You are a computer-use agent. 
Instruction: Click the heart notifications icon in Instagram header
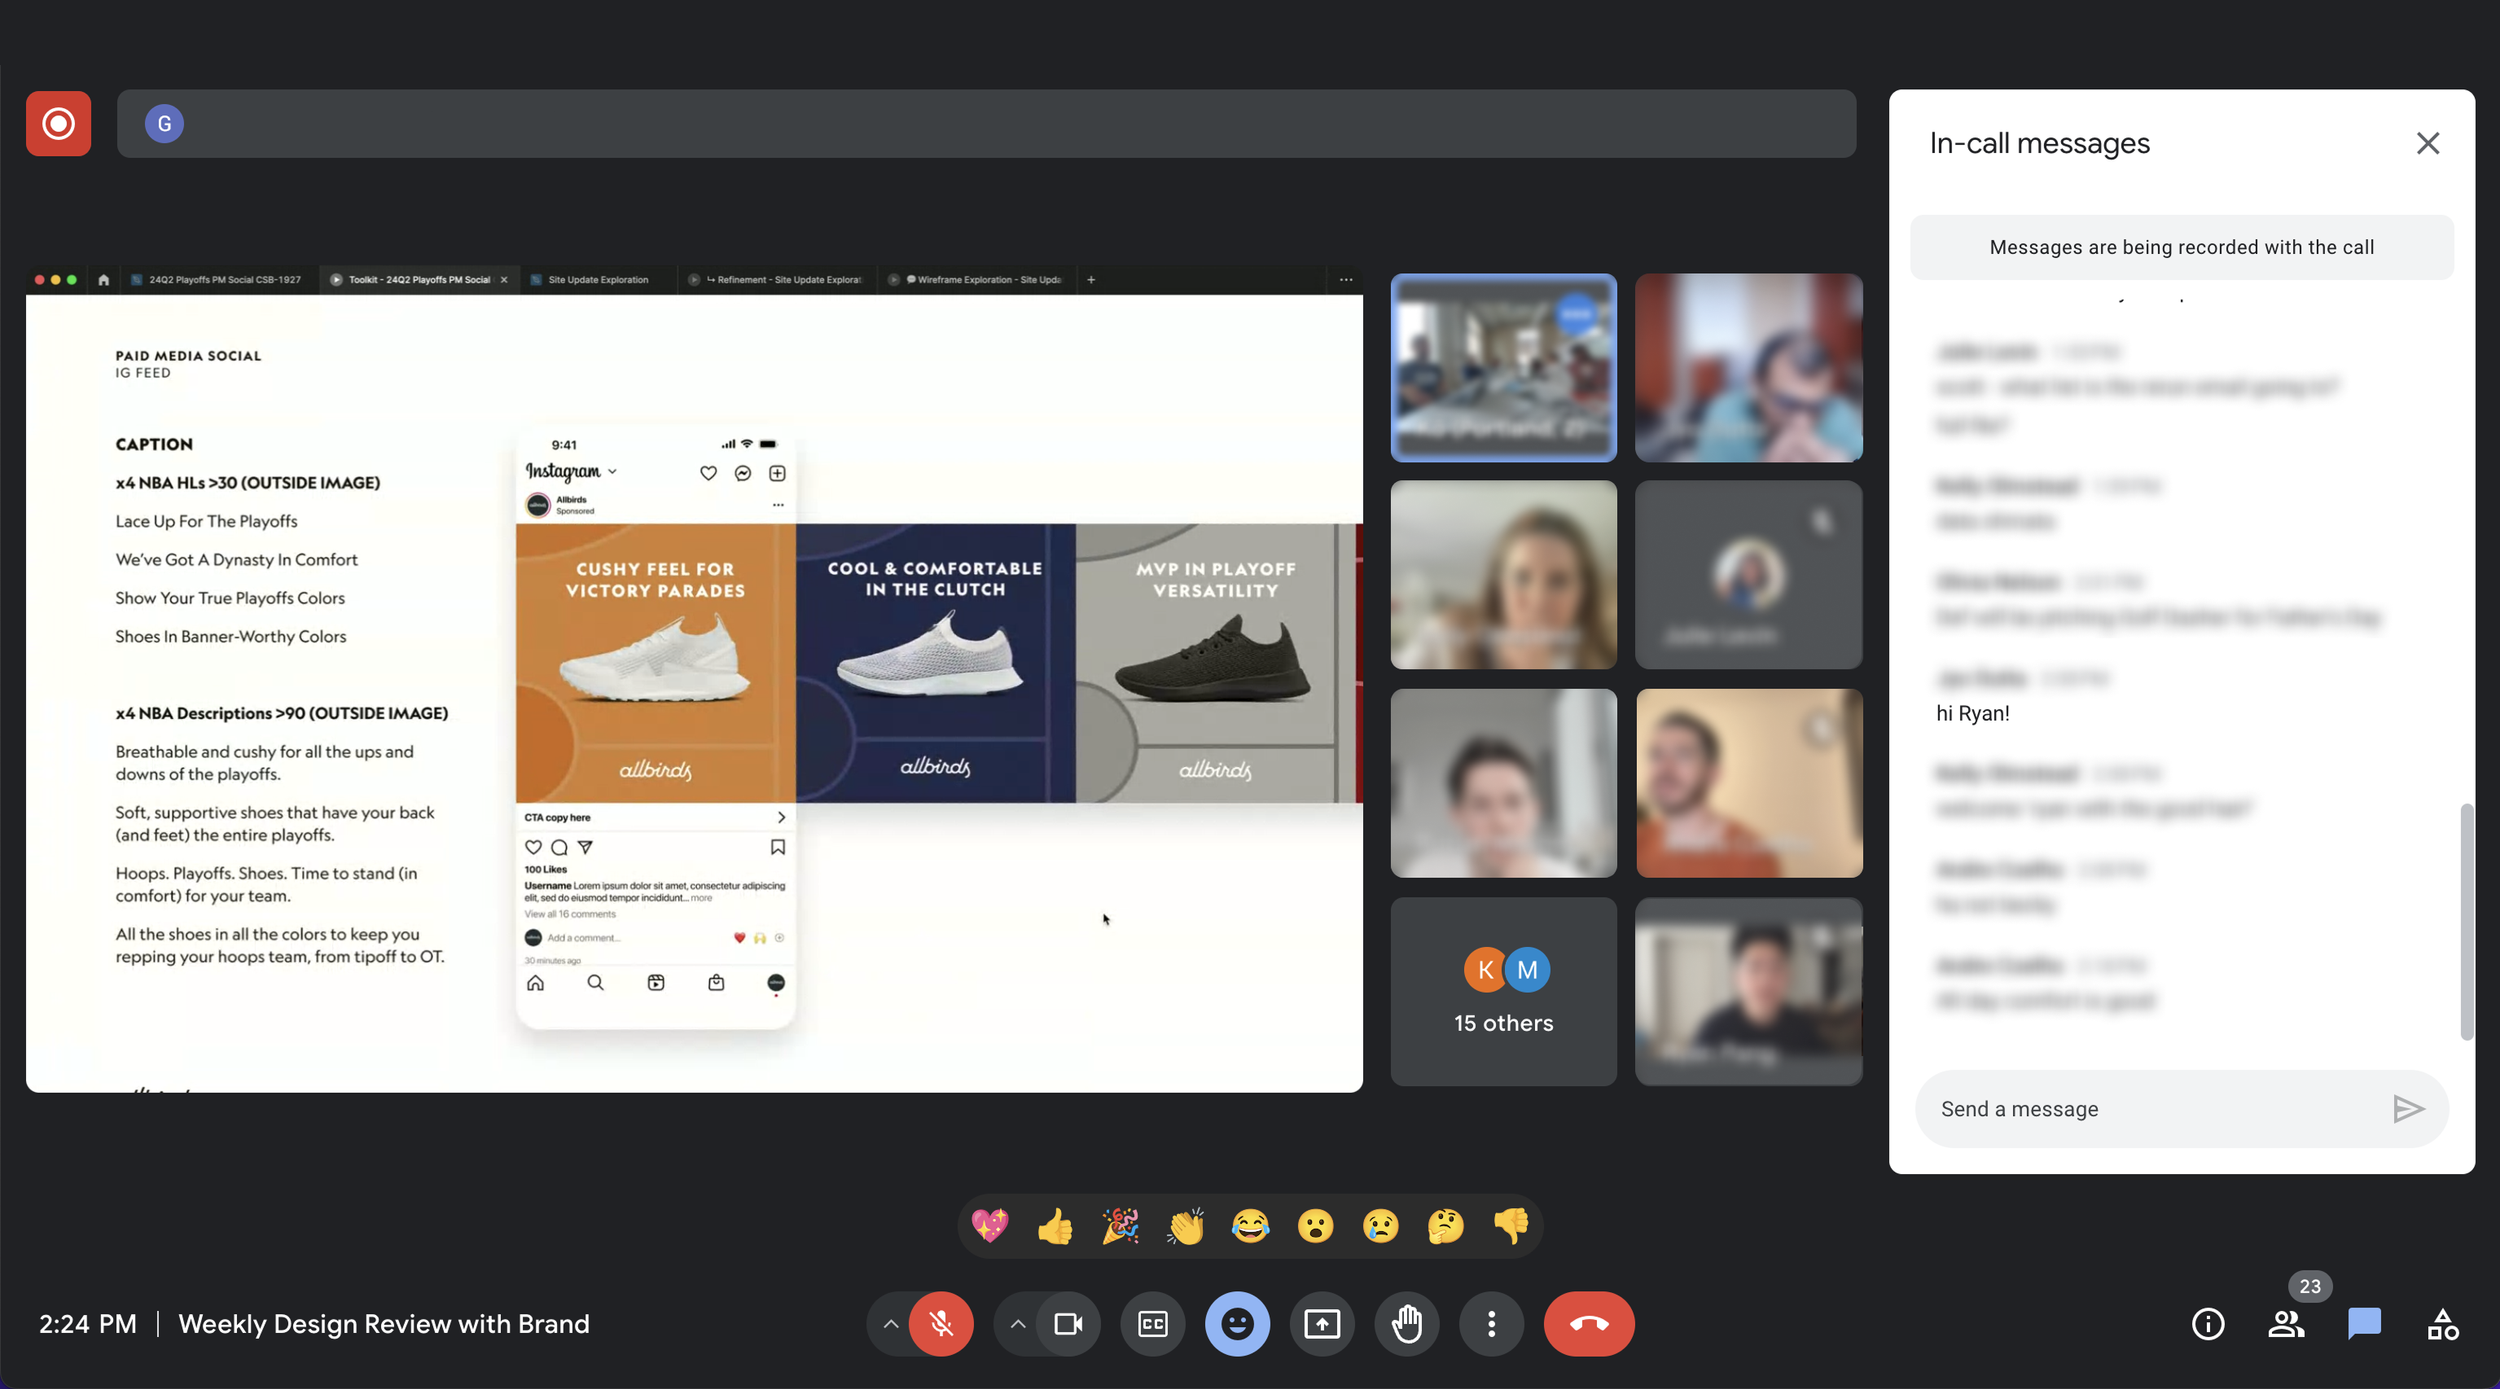coord(708,473)
